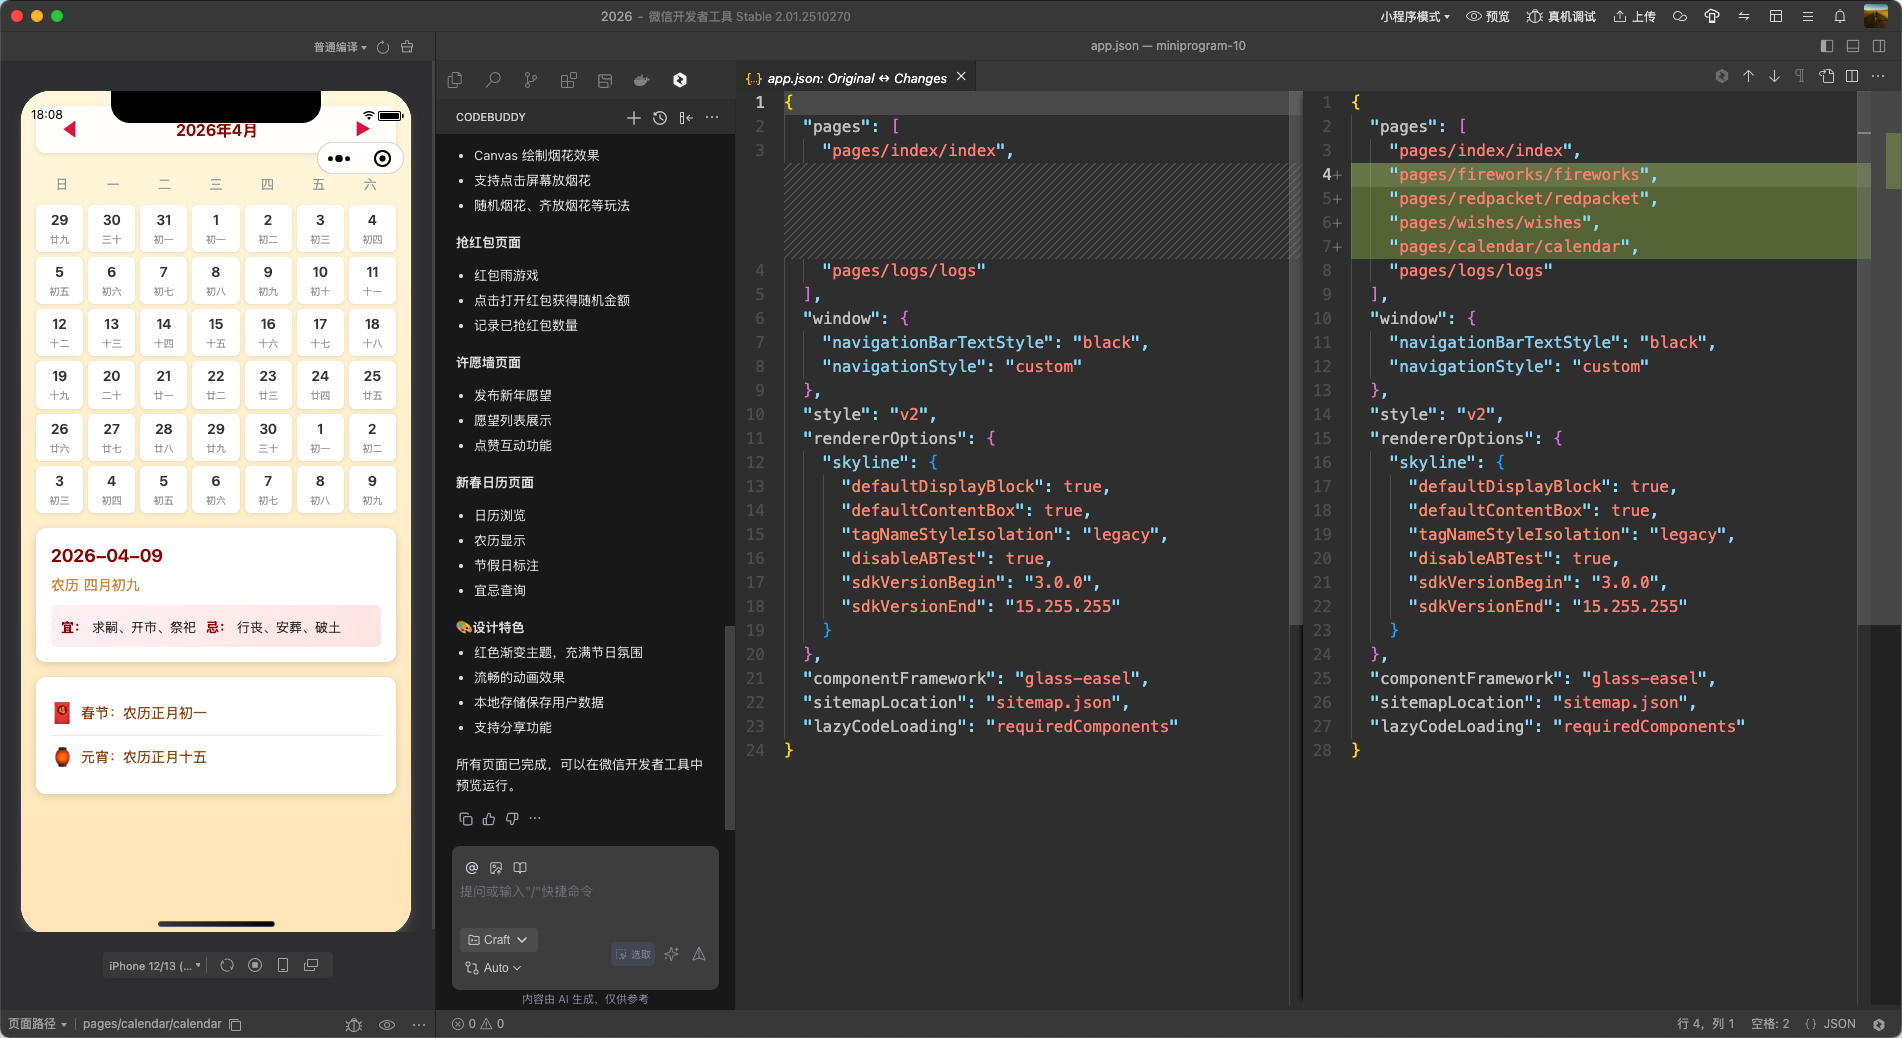Start a new CodeBuddy chat with plus icon
Screen dimensions: 1902x1038
(633, 118)
